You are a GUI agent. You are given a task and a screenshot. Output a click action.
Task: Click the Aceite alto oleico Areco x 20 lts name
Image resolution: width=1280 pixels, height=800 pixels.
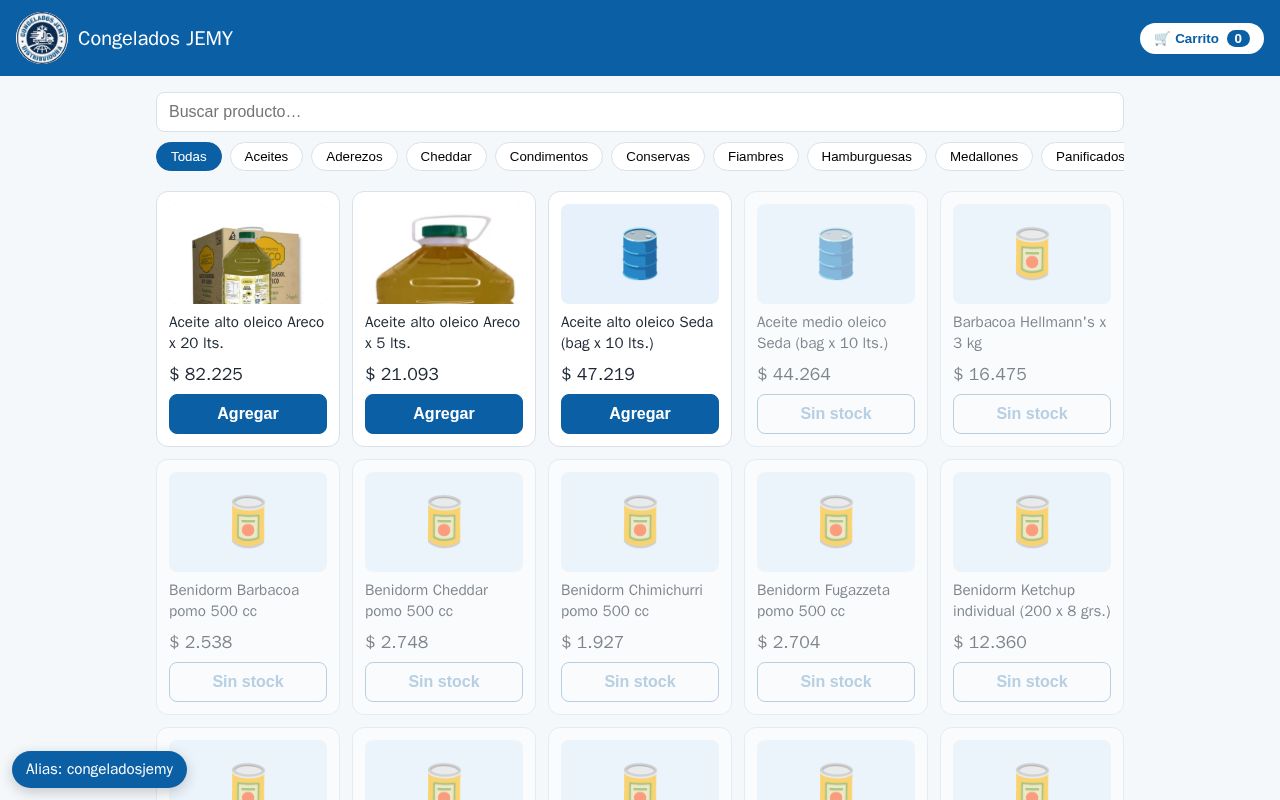point(247,333)
